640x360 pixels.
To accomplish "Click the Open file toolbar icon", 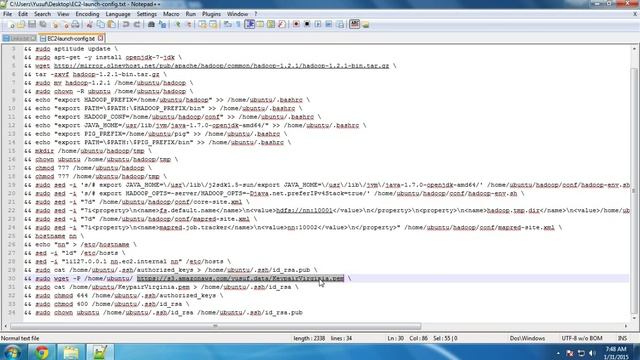I will [x=21, y=24].
